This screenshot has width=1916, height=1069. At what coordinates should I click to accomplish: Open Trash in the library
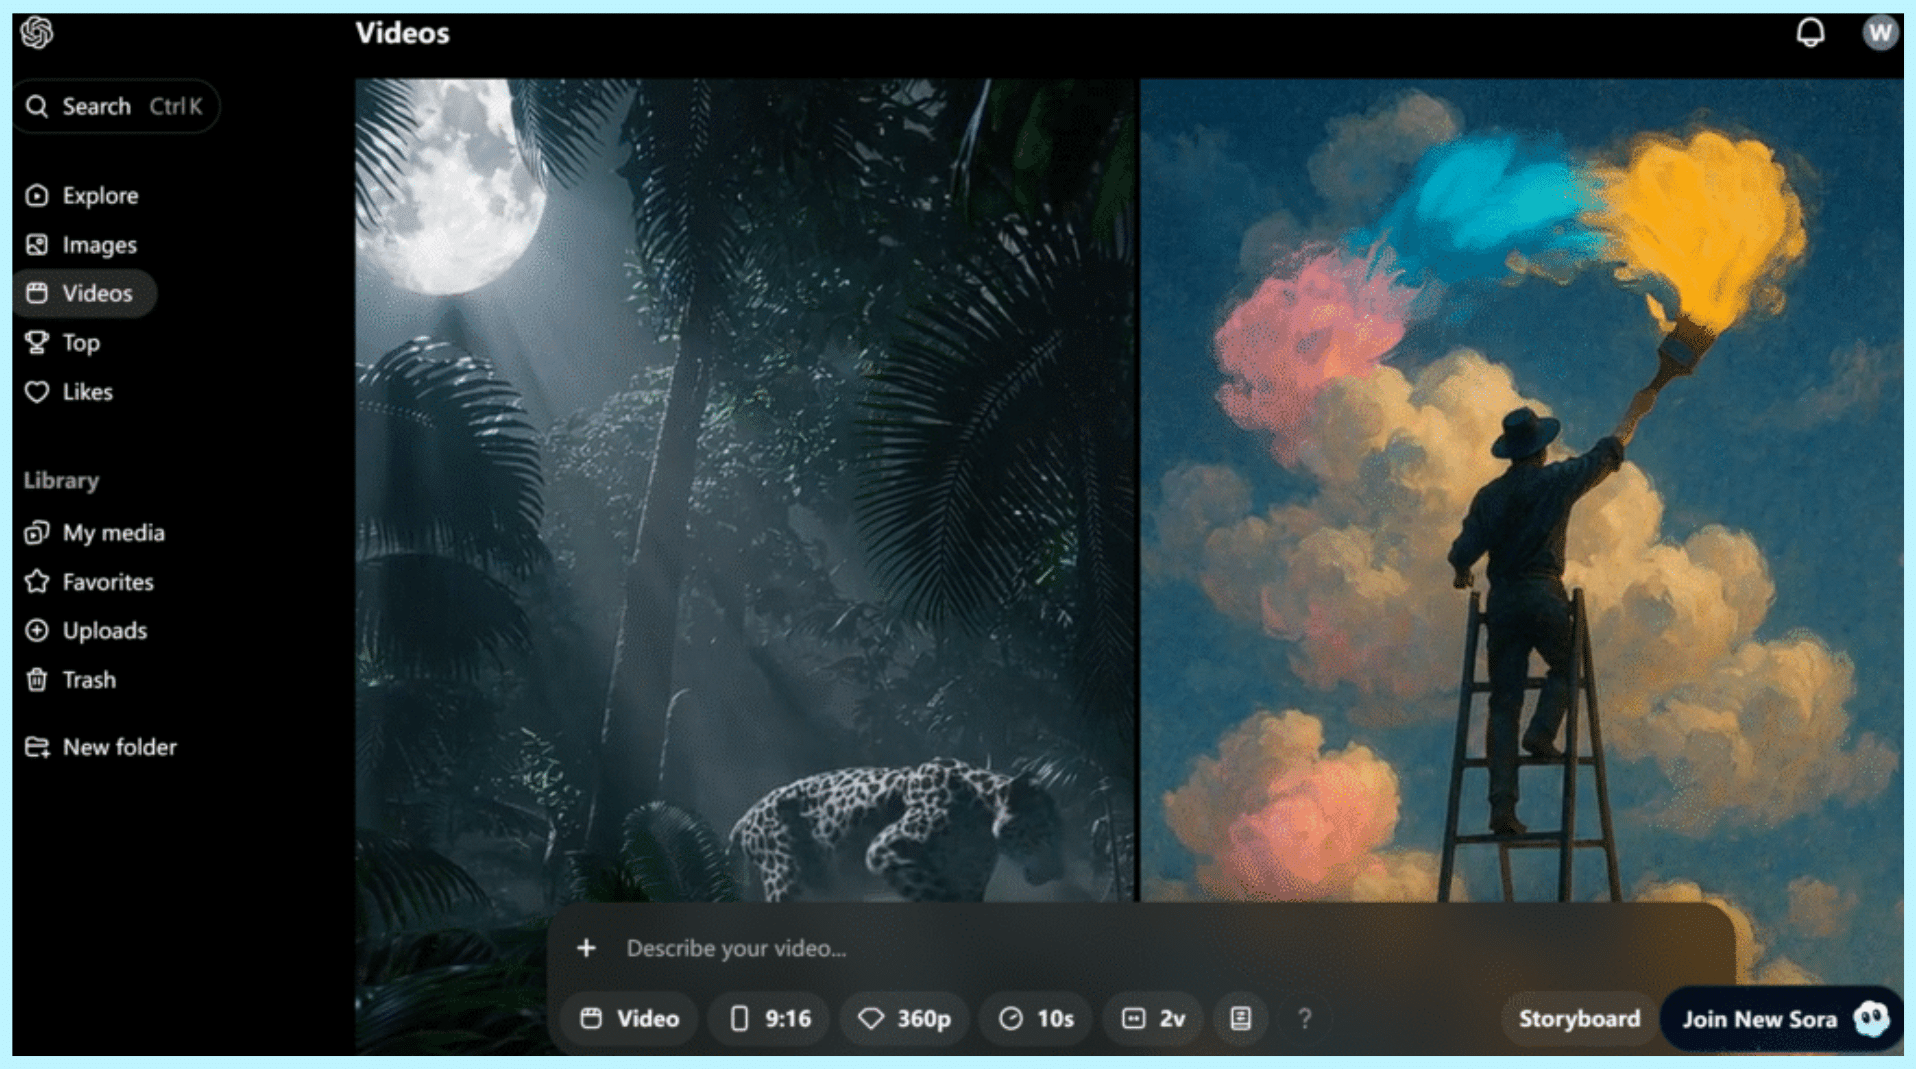tap(89, 680)
